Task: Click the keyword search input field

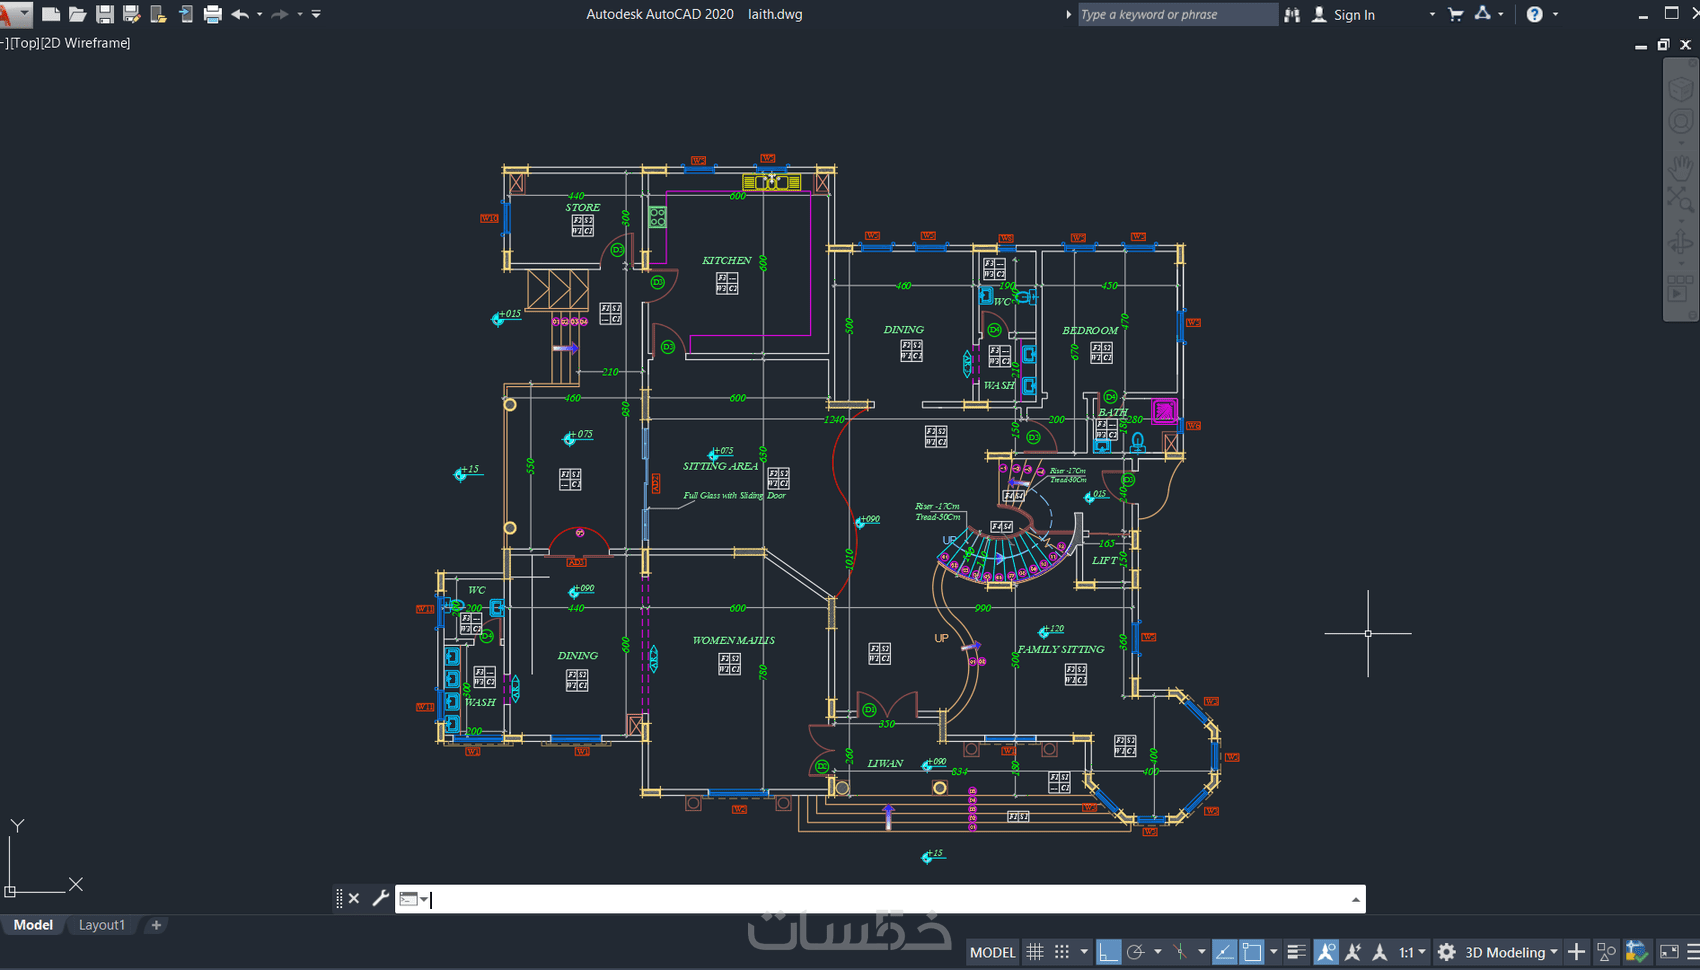Action: [1177, 14]
